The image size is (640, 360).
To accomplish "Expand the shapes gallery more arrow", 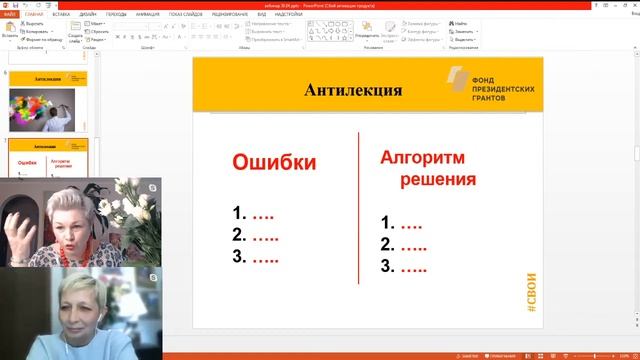I will coord(351,39).
